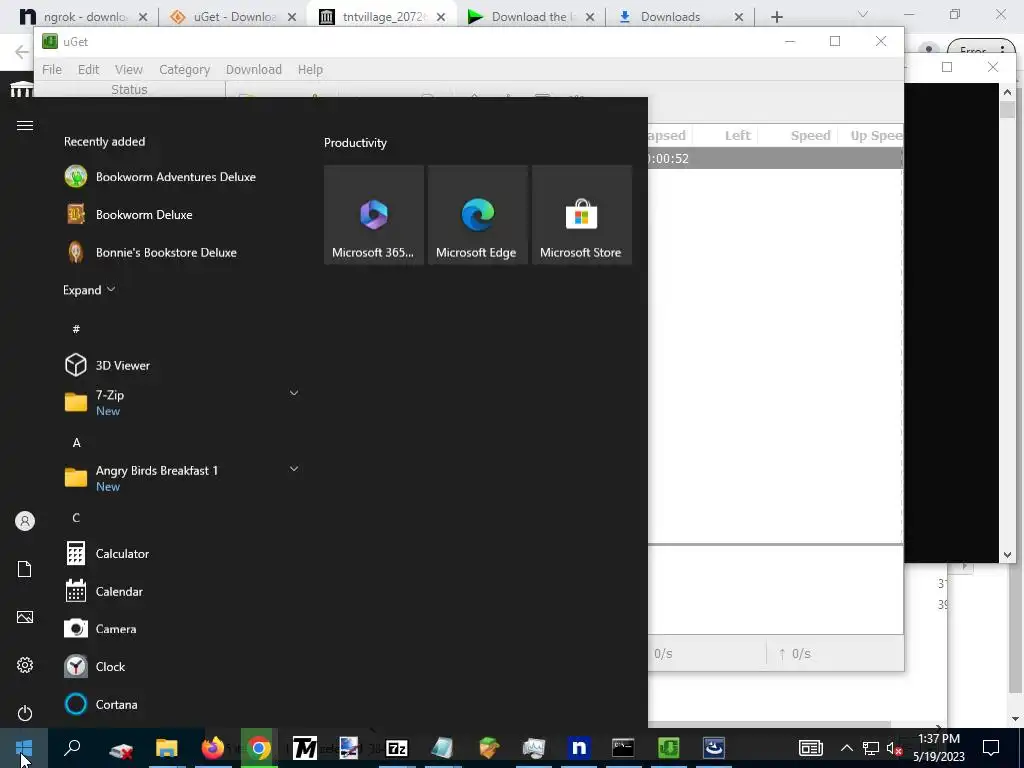Open the network tray icon
The width and height of the screenshot is (1024, 768).
pos(870,748)
